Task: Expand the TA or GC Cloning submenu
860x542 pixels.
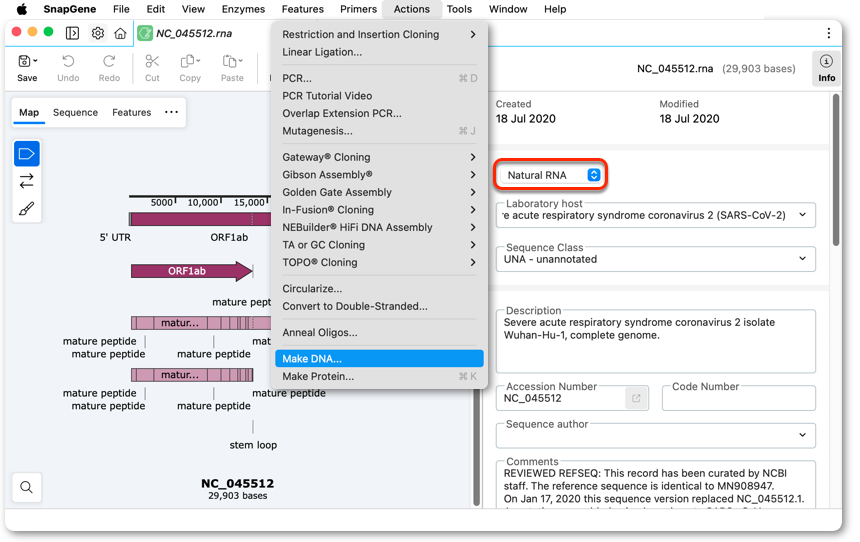Action: tap(379, 245)
